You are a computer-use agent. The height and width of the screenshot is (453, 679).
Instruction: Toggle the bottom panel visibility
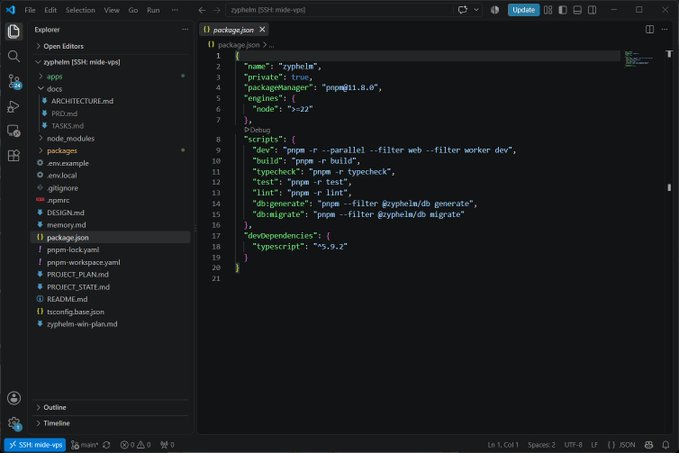[577, 10]
